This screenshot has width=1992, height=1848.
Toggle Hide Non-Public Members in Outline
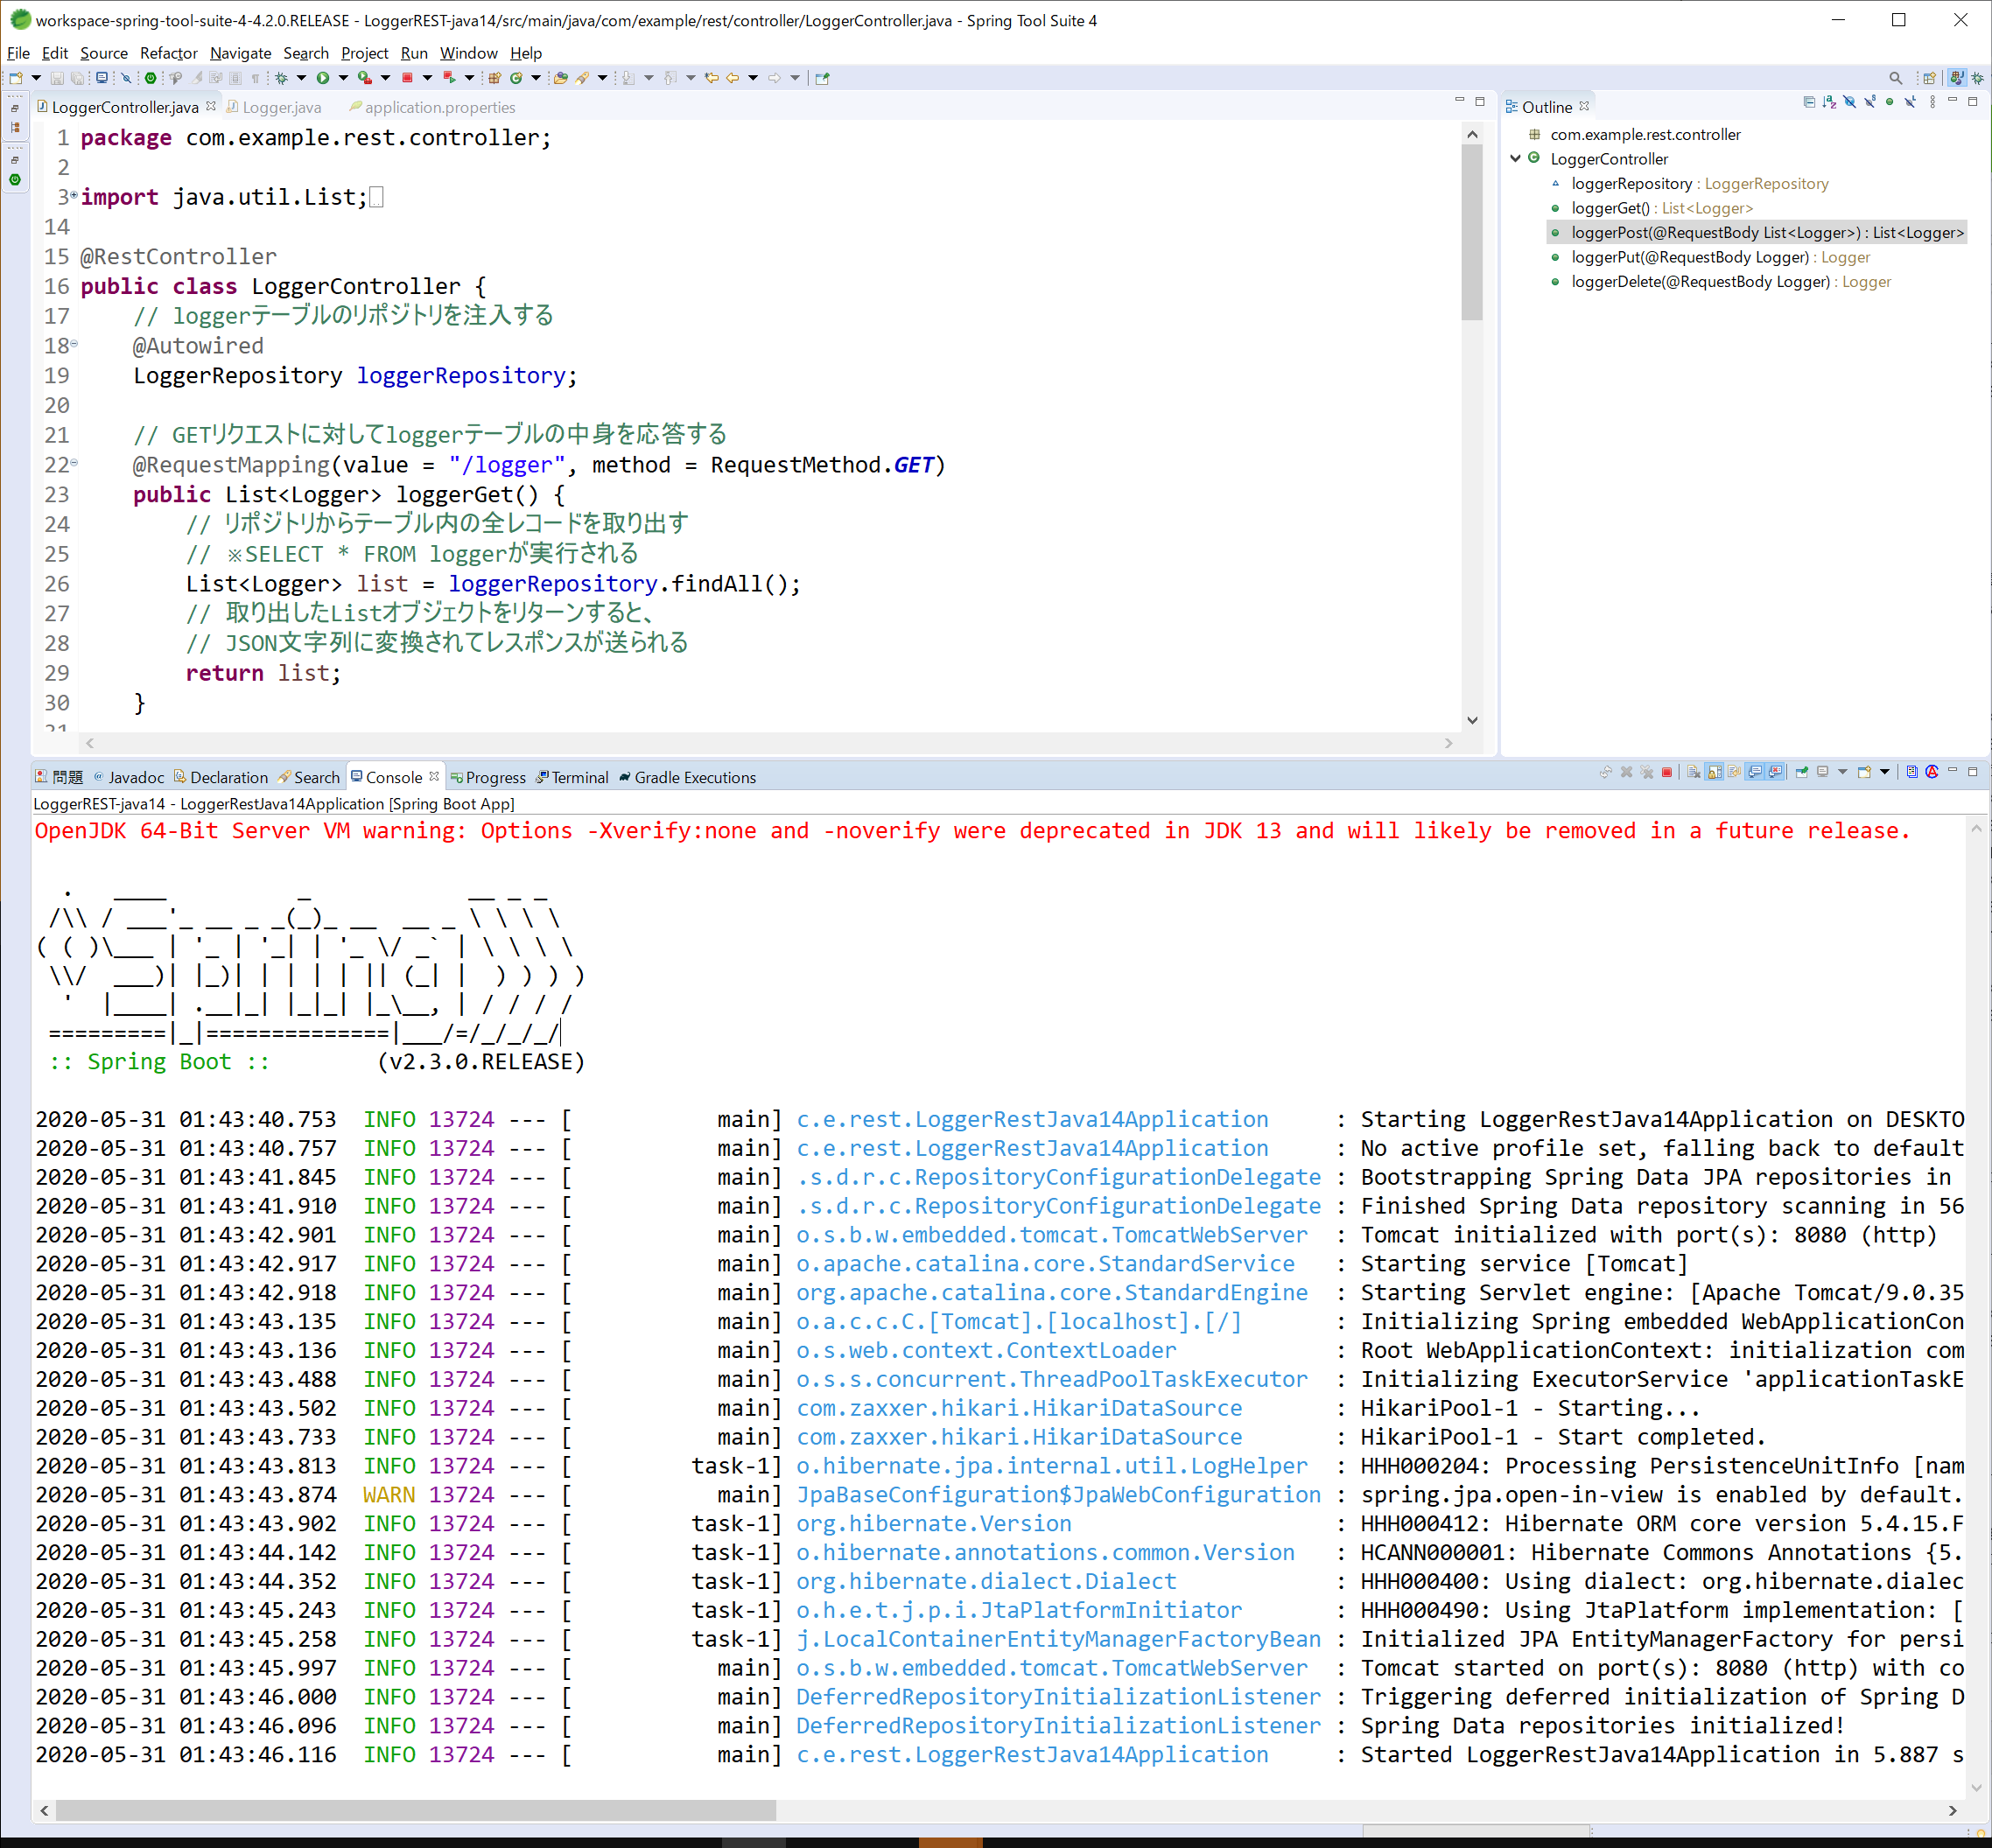click(1890, 102)
